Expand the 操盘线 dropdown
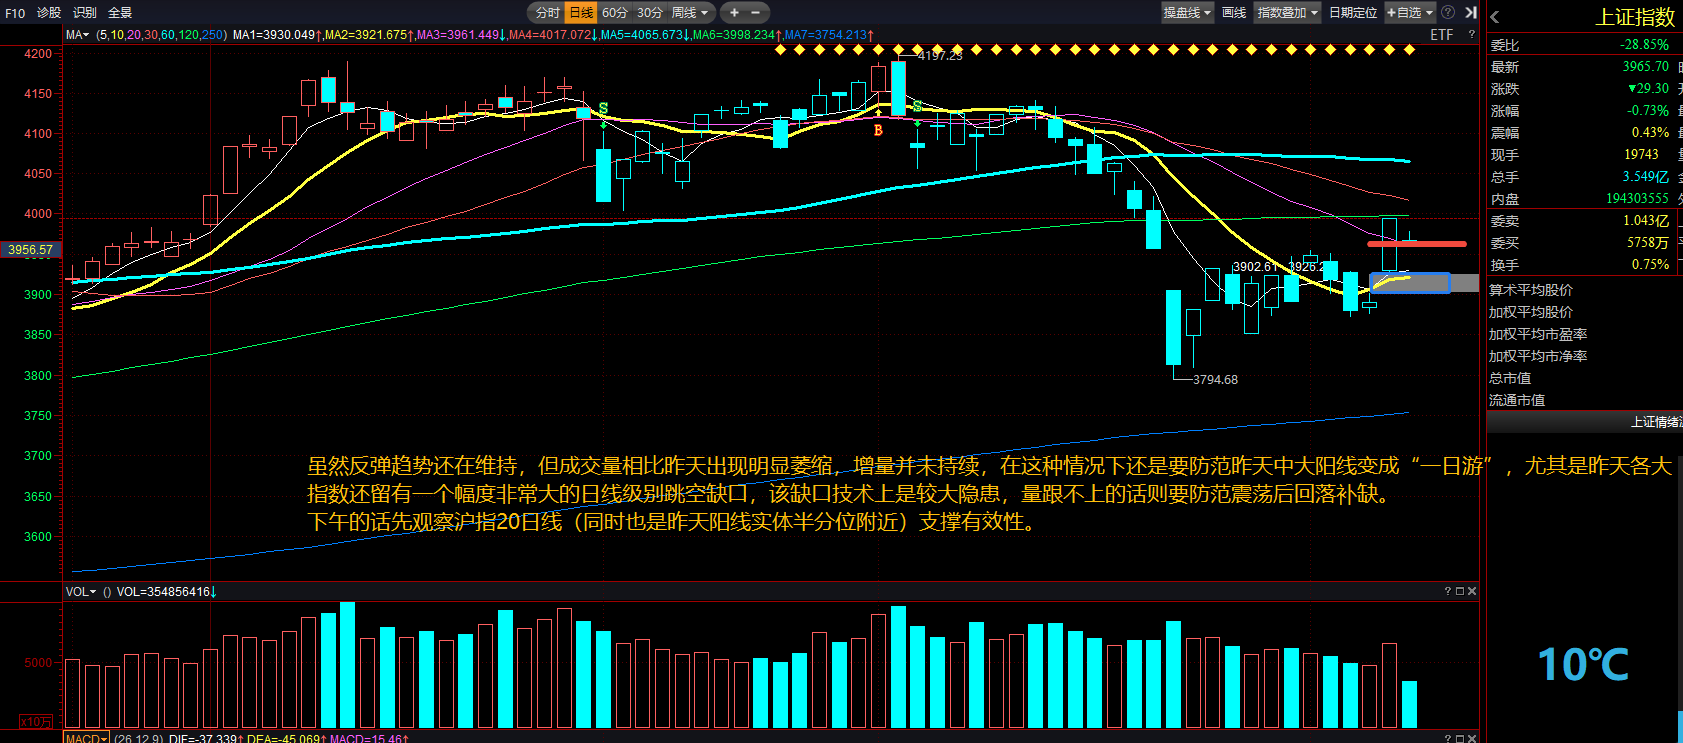 pyautogui.click(x=1187, y=13)
